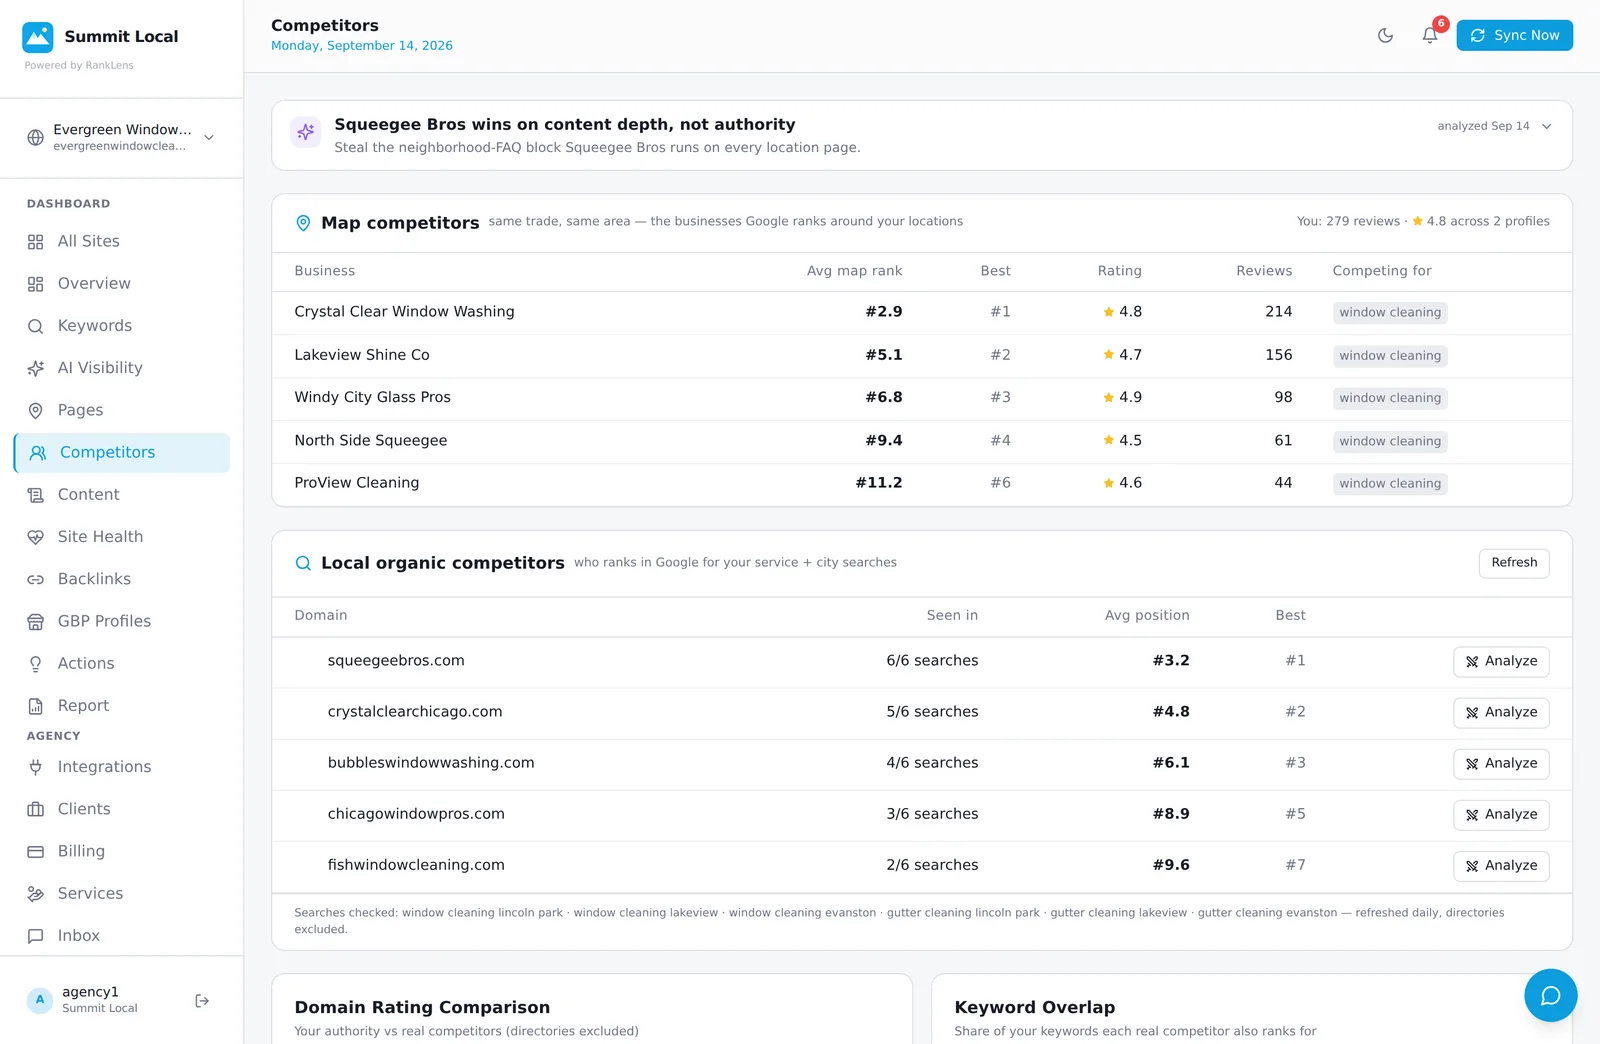Expand the Squeegee Bros insight chevron
This screenshot has width=1600, height=1044.
click(1546, 127)
